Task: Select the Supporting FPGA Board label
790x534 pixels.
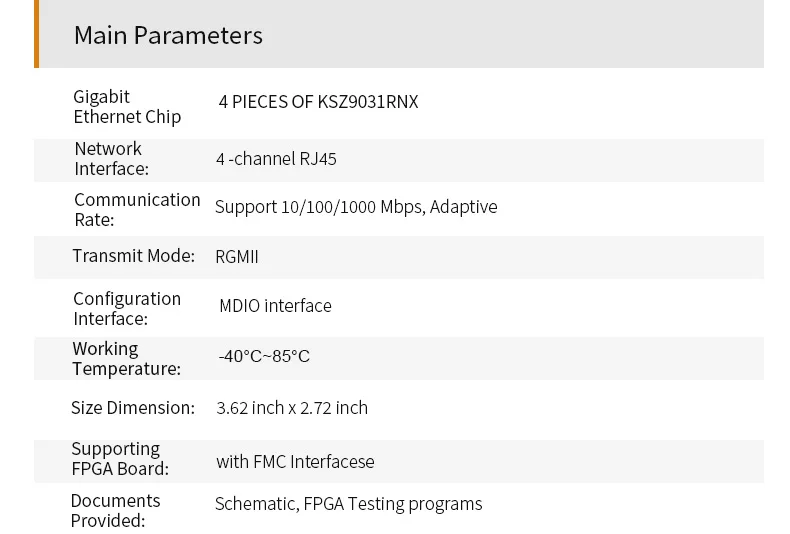Action: (x=119, y=458)
